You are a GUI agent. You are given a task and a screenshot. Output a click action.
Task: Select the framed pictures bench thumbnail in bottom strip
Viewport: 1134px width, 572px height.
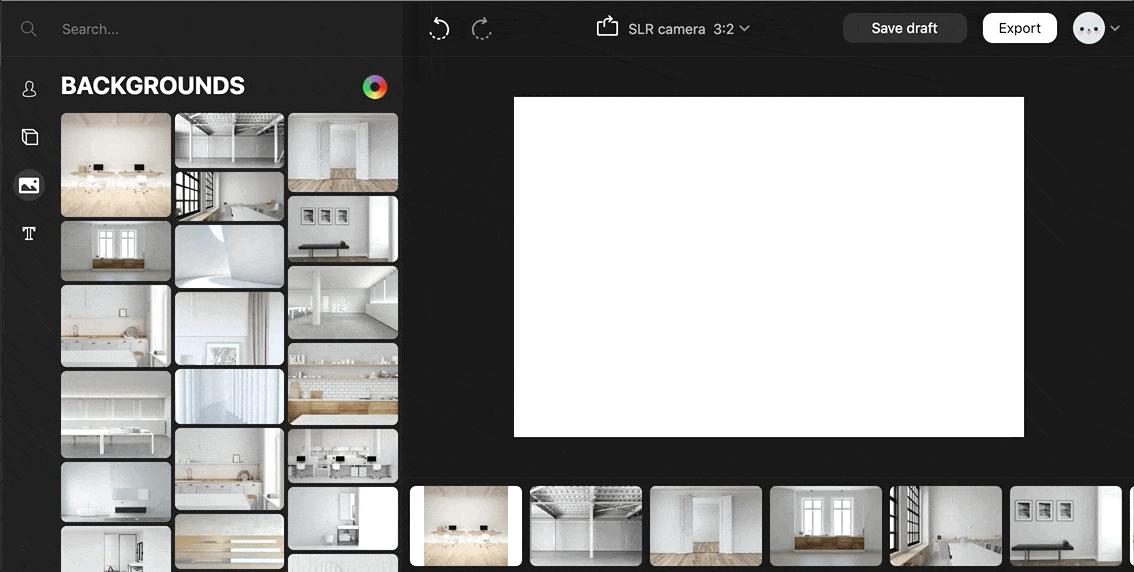1066,526
